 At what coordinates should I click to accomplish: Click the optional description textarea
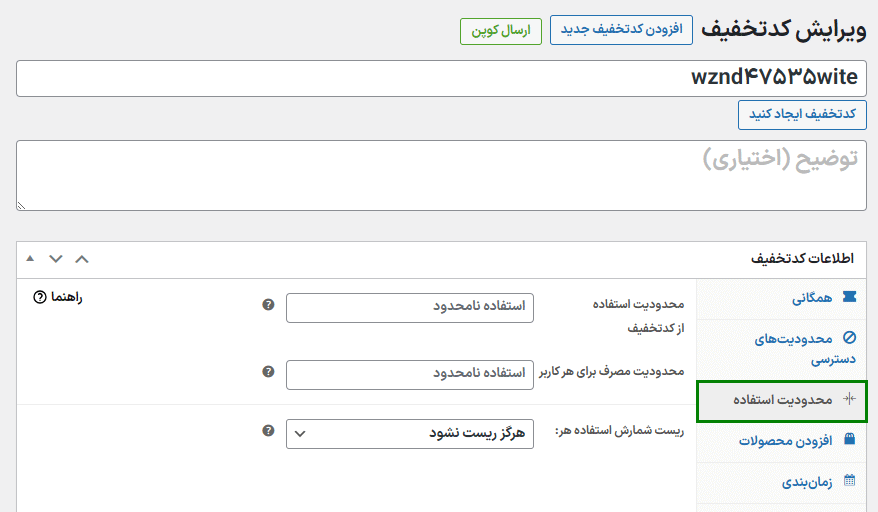click(441, 175)
